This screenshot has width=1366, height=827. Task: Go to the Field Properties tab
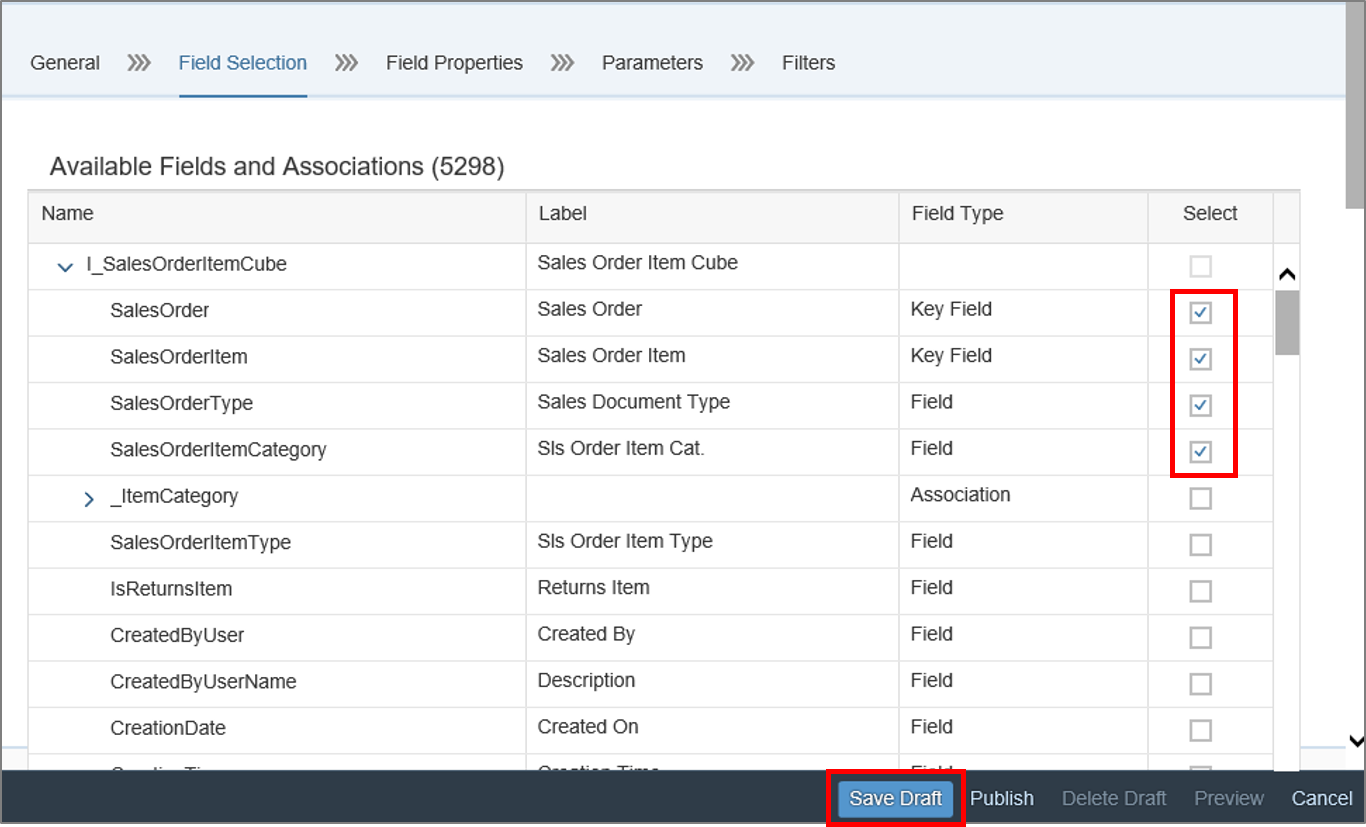pos(454,63)
